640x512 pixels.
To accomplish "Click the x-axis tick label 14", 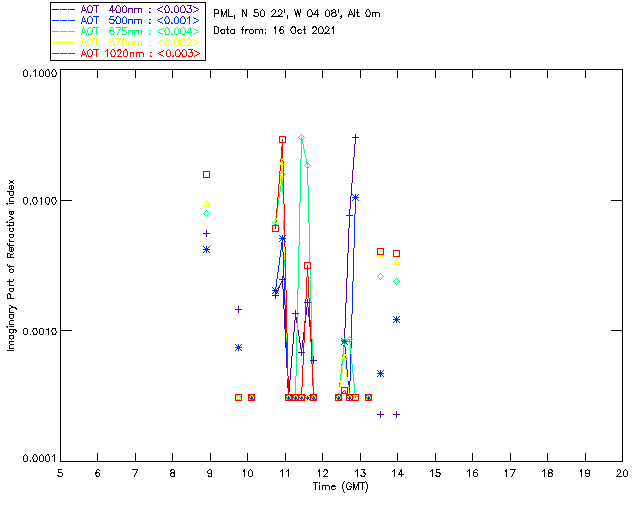I will tap(398, 473).
